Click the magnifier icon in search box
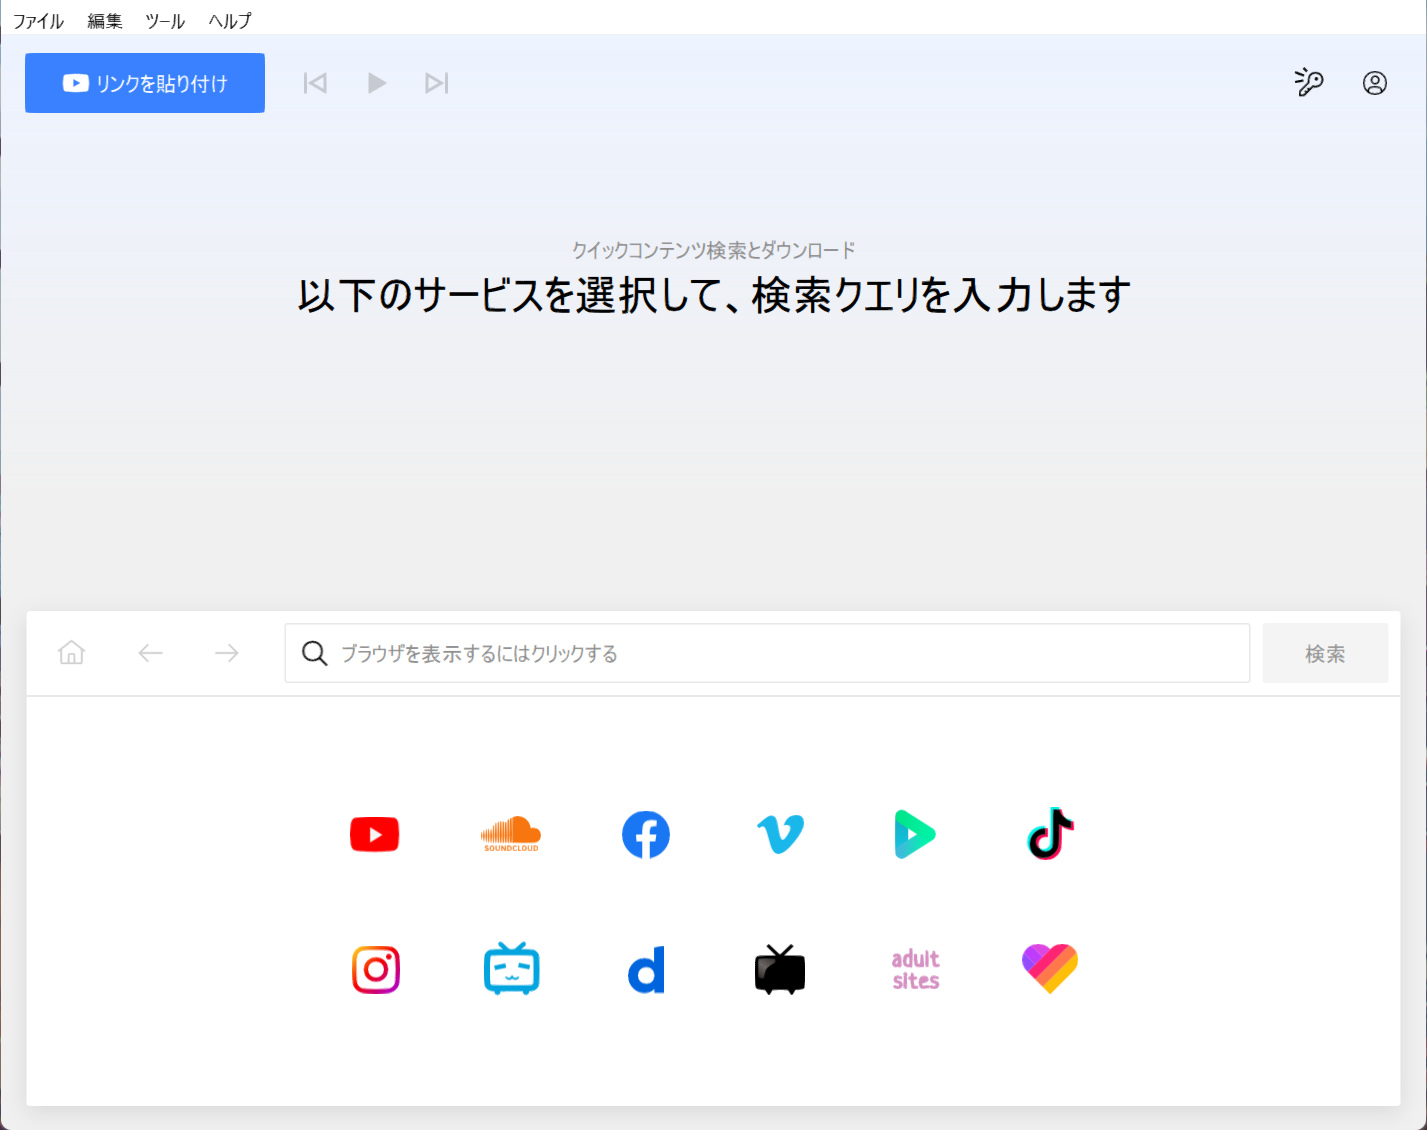This screenshot has width=1427, height=1130. (x=314, y=653)
